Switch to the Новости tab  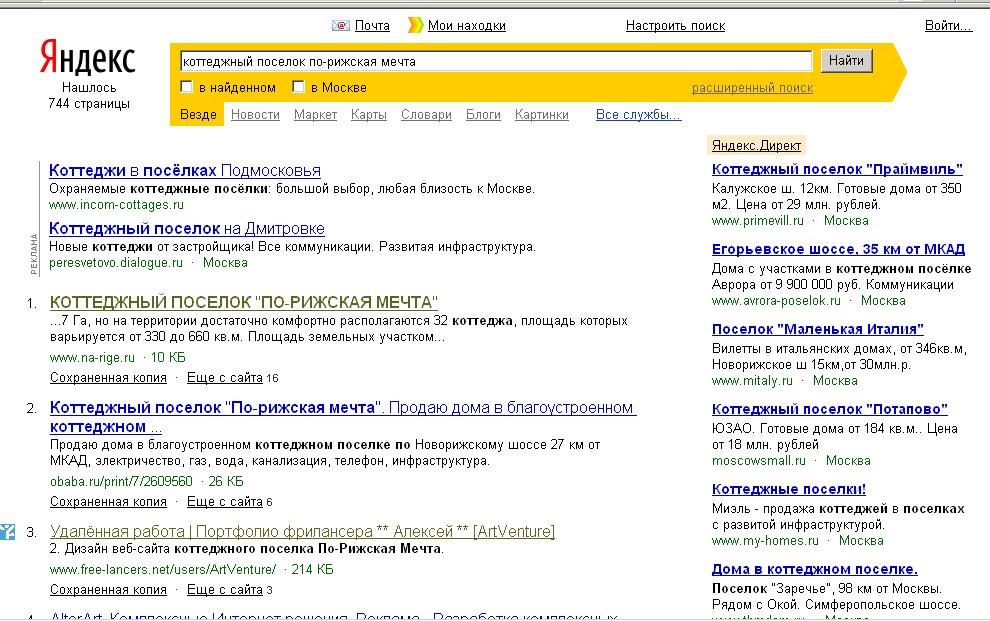point(255,115)
